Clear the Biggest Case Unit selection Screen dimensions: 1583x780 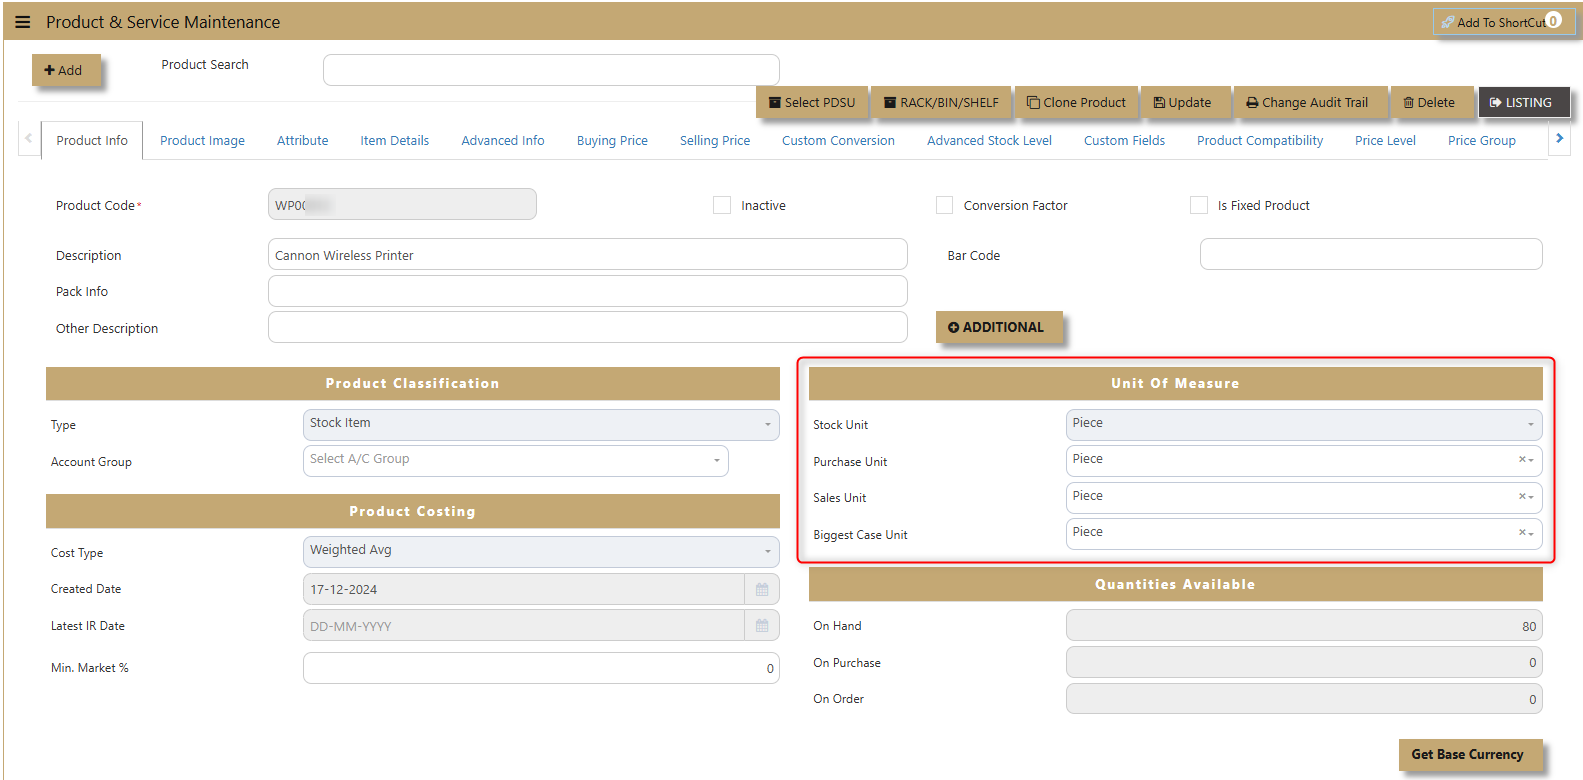point(1522,532)
